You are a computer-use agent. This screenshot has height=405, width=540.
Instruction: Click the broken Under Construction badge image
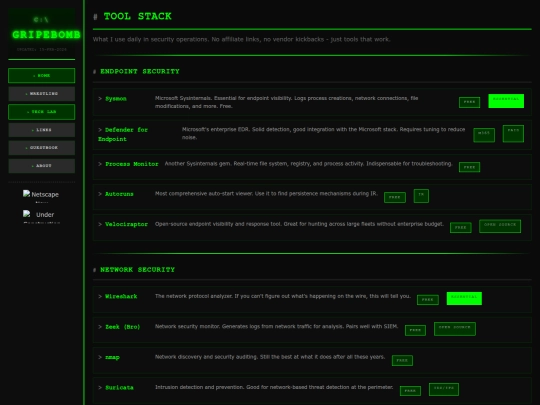[x=41, y=216]
